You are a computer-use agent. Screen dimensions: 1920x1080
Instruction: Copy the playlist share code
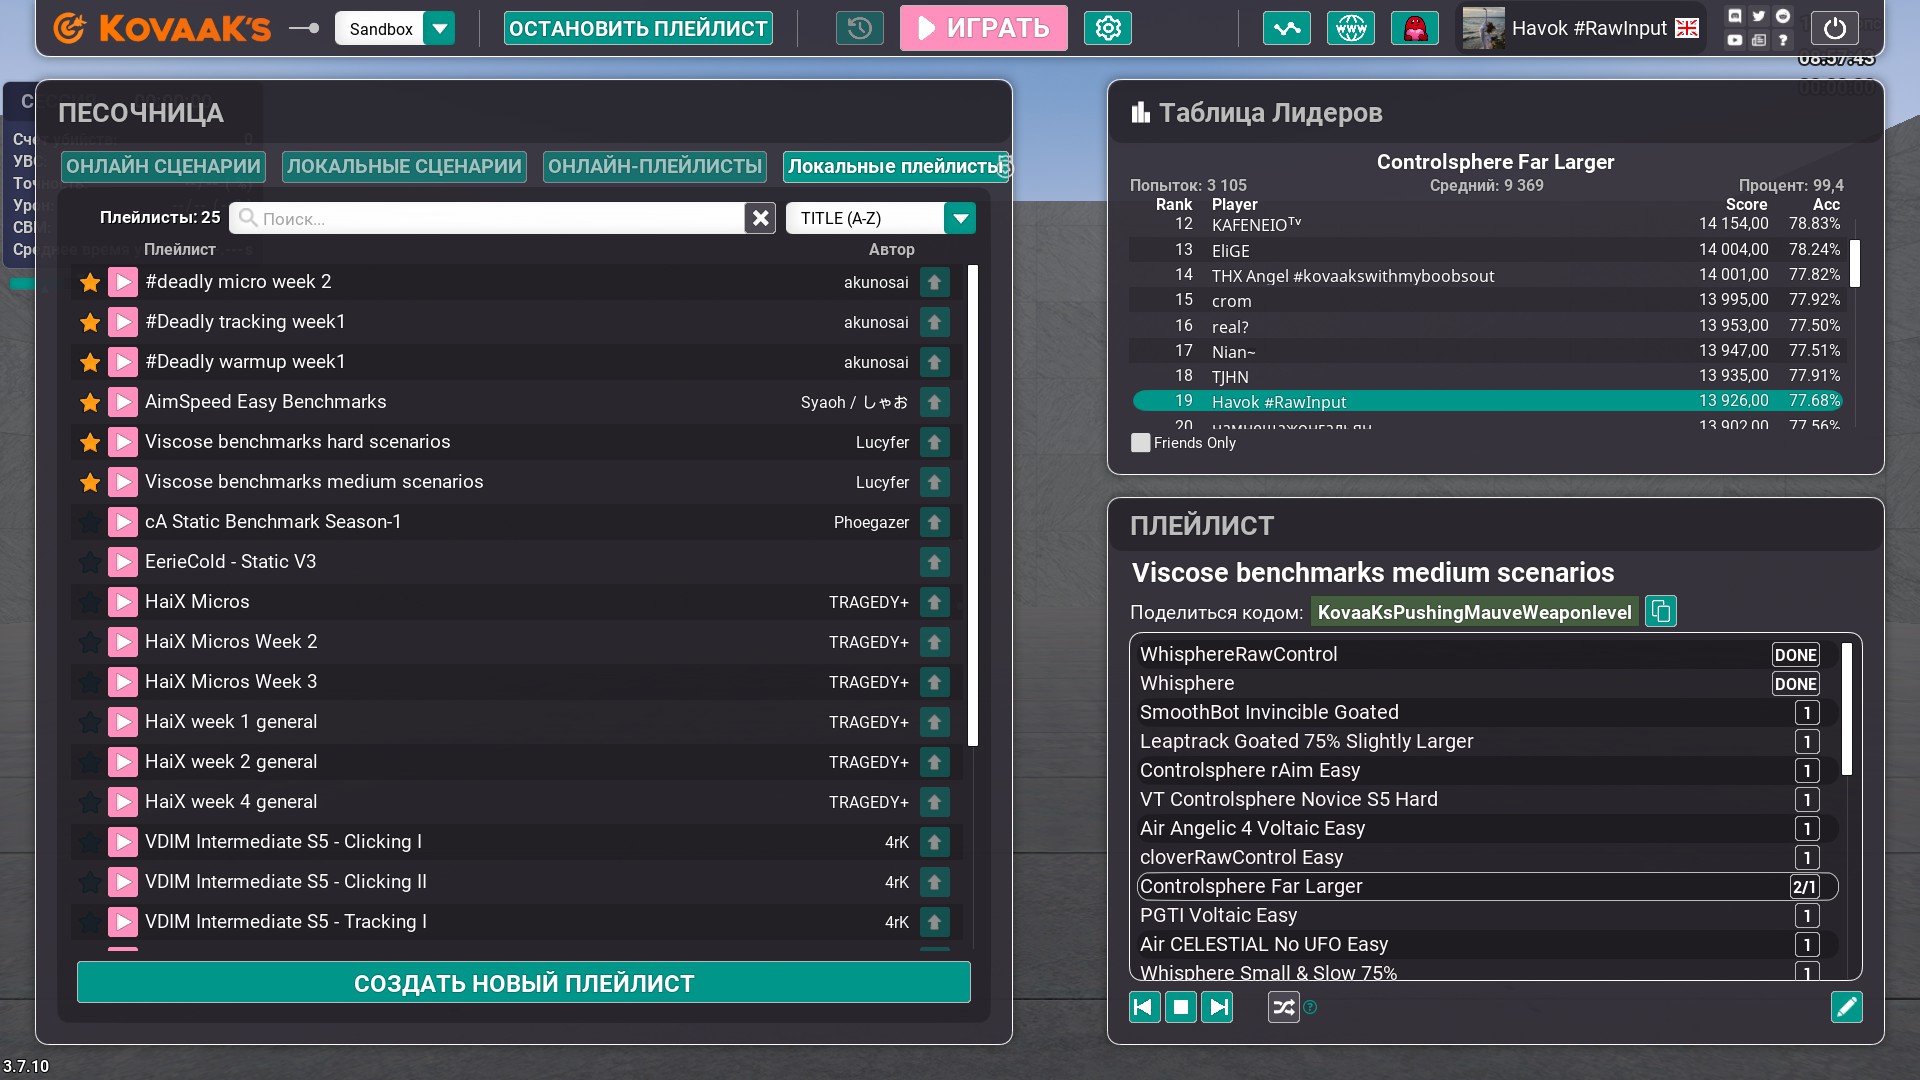pyautogui.click(x=1661, y=611)
